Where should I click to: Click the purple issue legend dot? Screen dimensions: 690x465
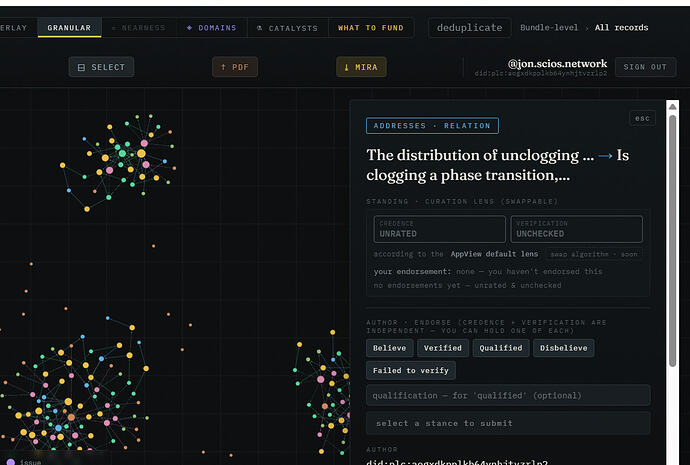[11, 462]
